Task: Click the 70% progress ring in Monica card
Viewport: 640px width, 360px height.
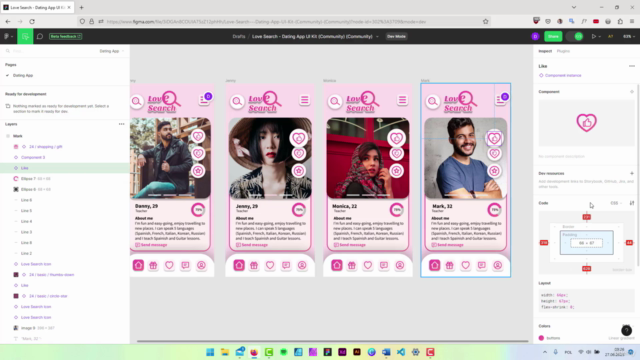Action: pos(396,210)
